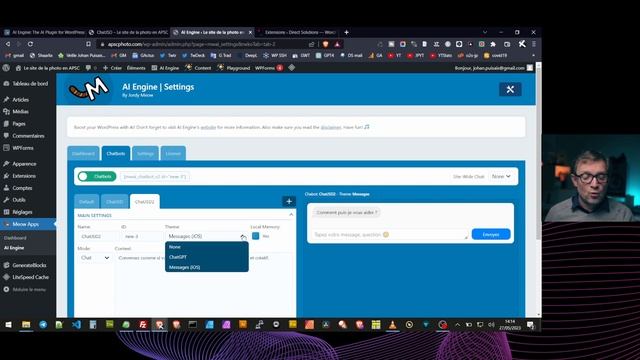Viewport: 640px width, 360px height.
Task: Click the chatbot ID input field
Action: tap(141, 236)
